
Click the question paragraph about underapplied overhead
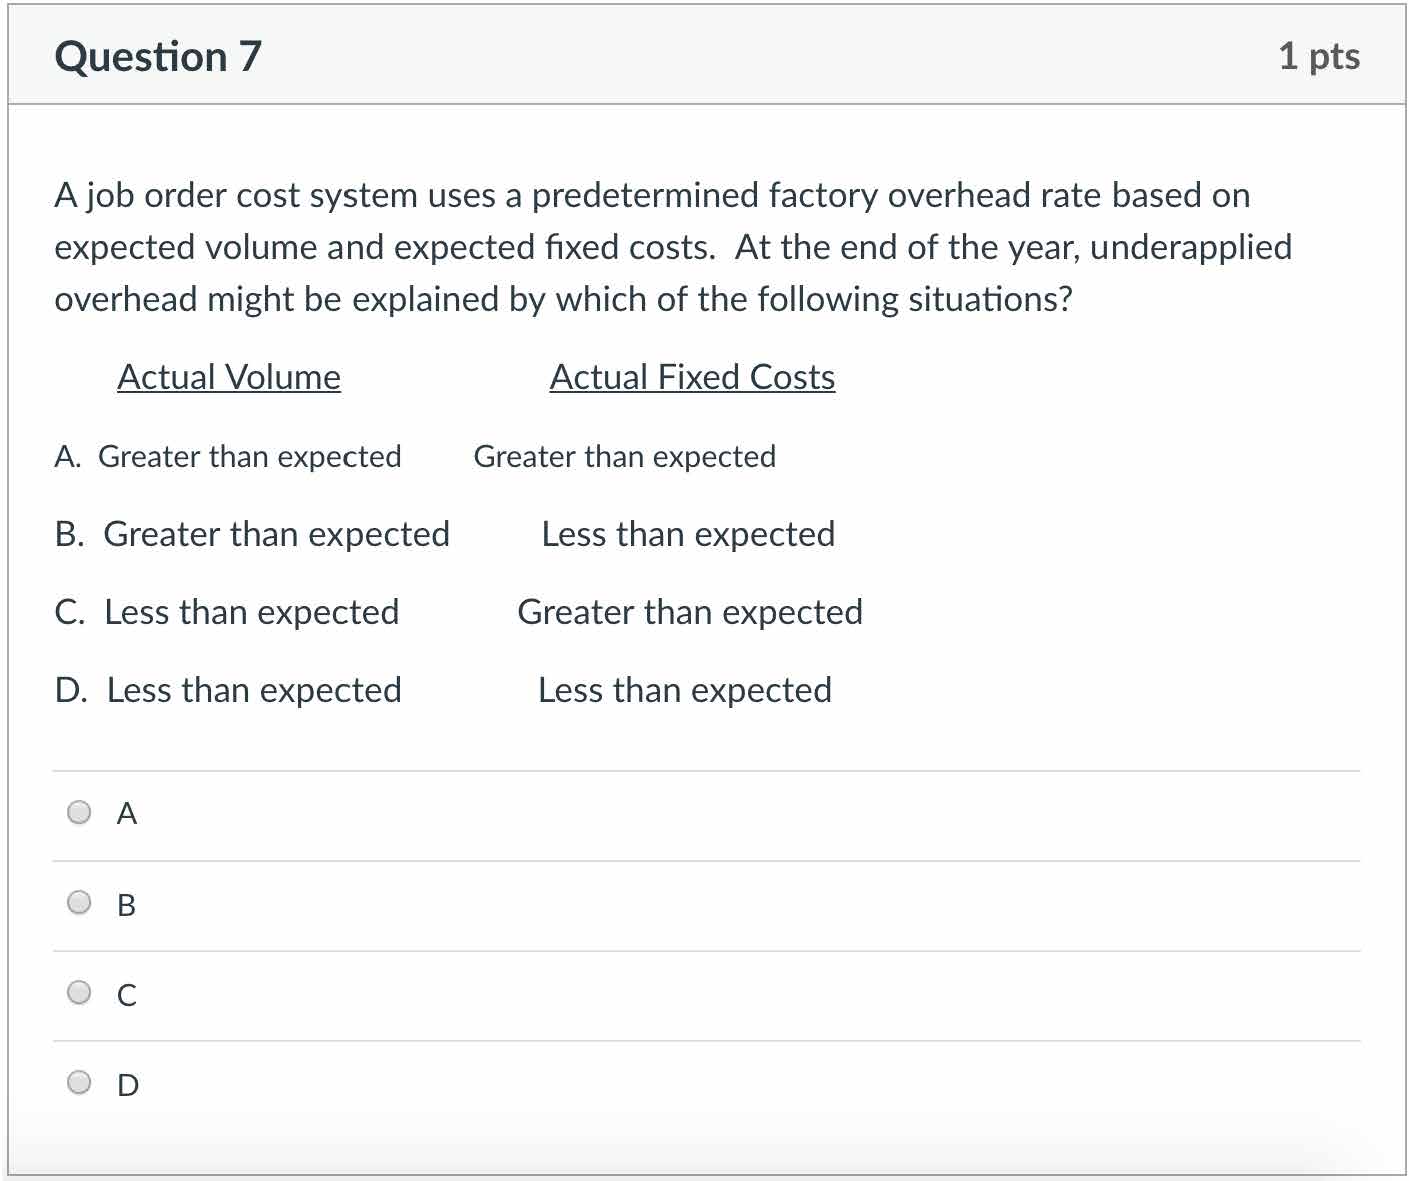(x=672, y=247)
